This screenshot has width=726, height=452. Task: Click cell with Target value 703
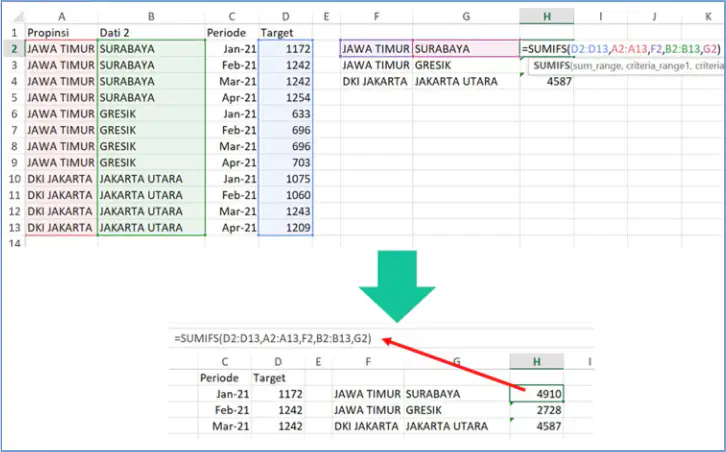pos(286,163)
